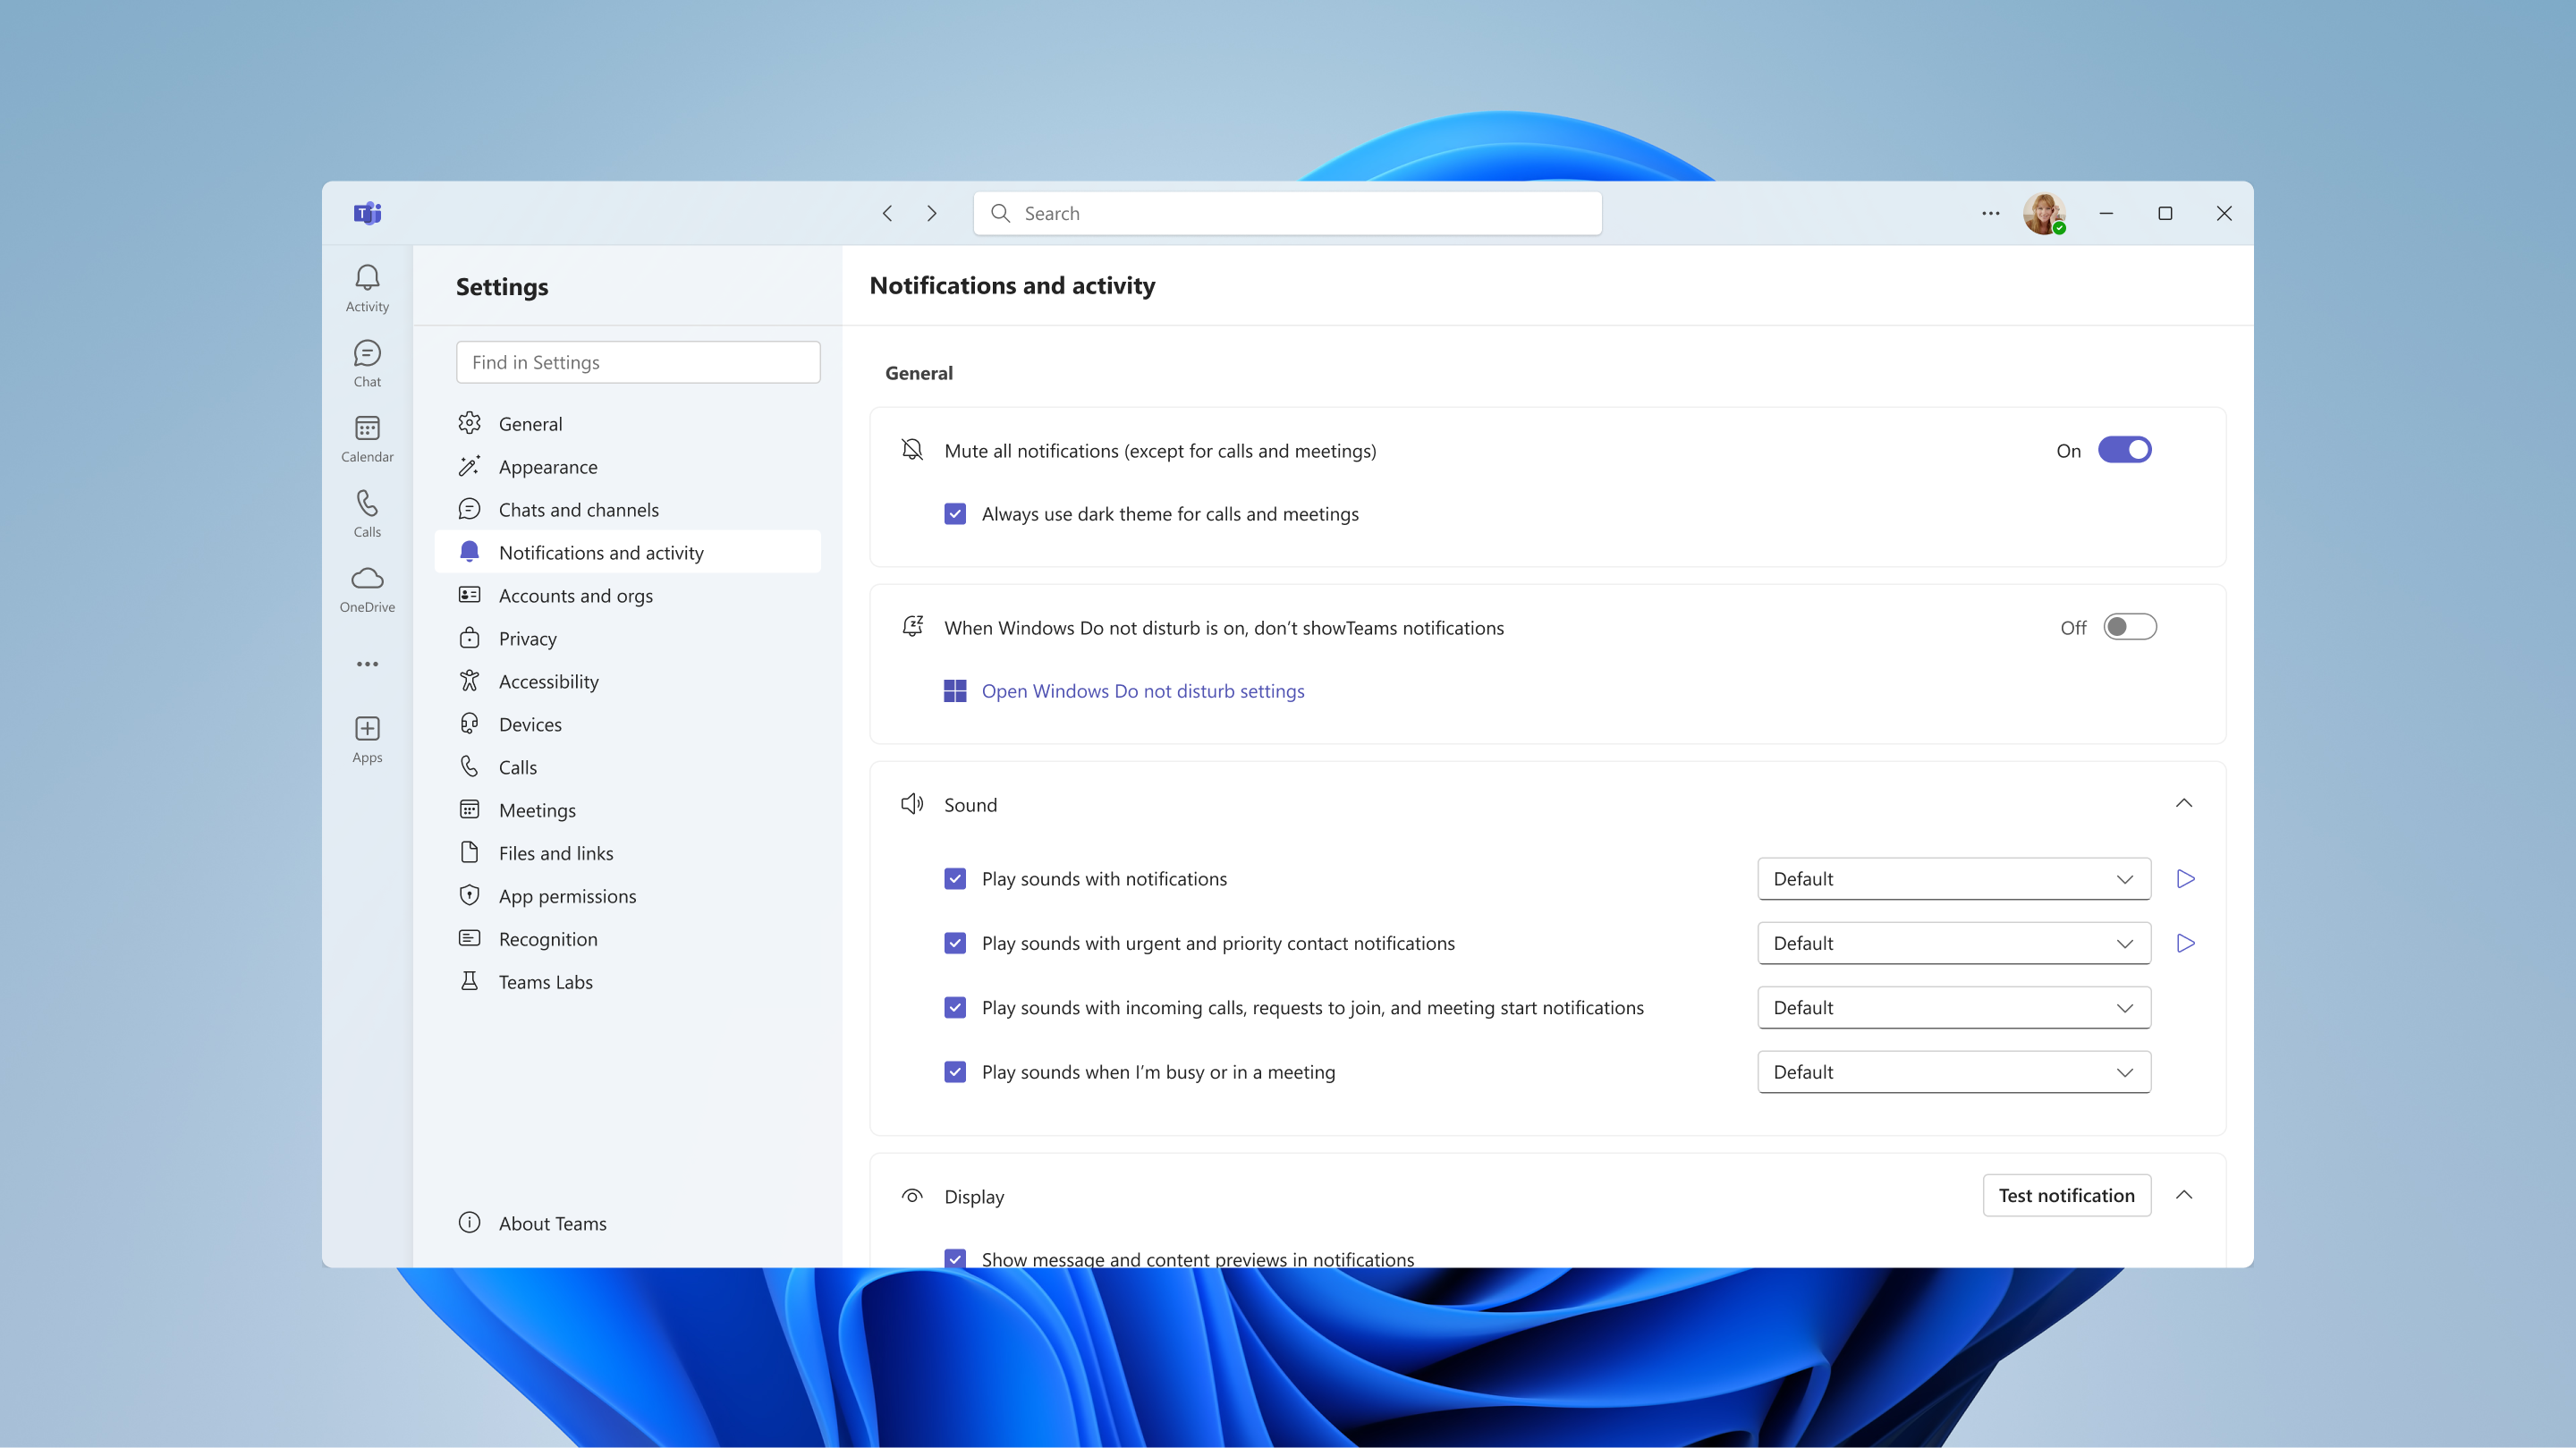Open Windows Do not disturb settings
Viewport: 2576px width, 1448px height.
1143,690
